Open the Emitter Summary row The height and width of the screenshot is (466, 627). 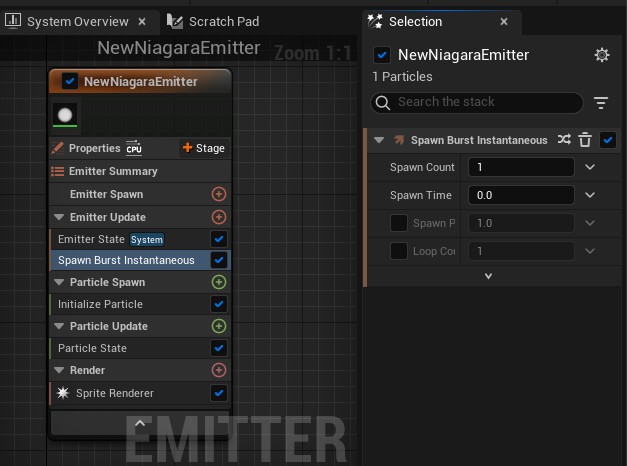click(x=140, y=171)
